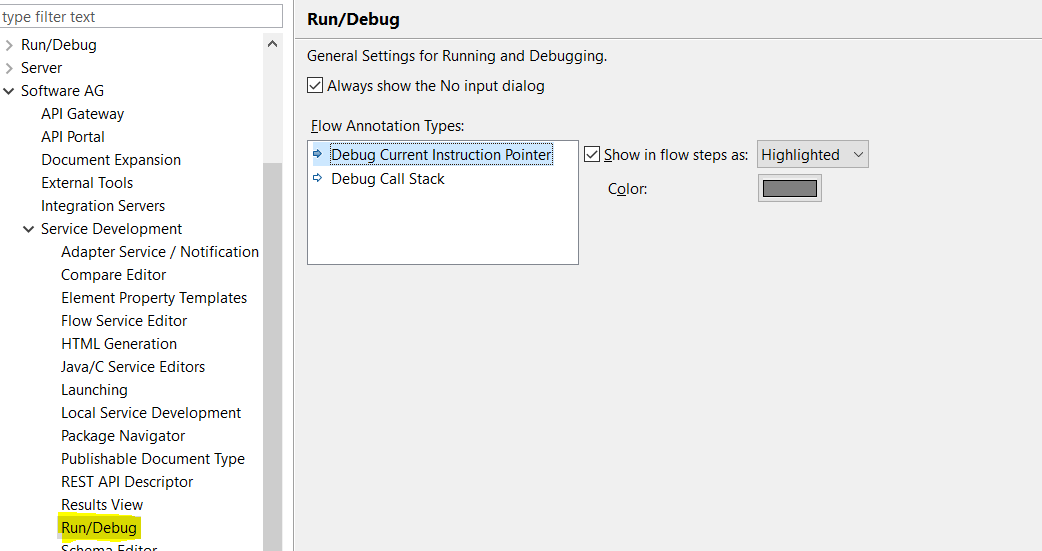Select API Gateway preference page
The height and width of the screenshot is (551, 1042).
[82, 114]
